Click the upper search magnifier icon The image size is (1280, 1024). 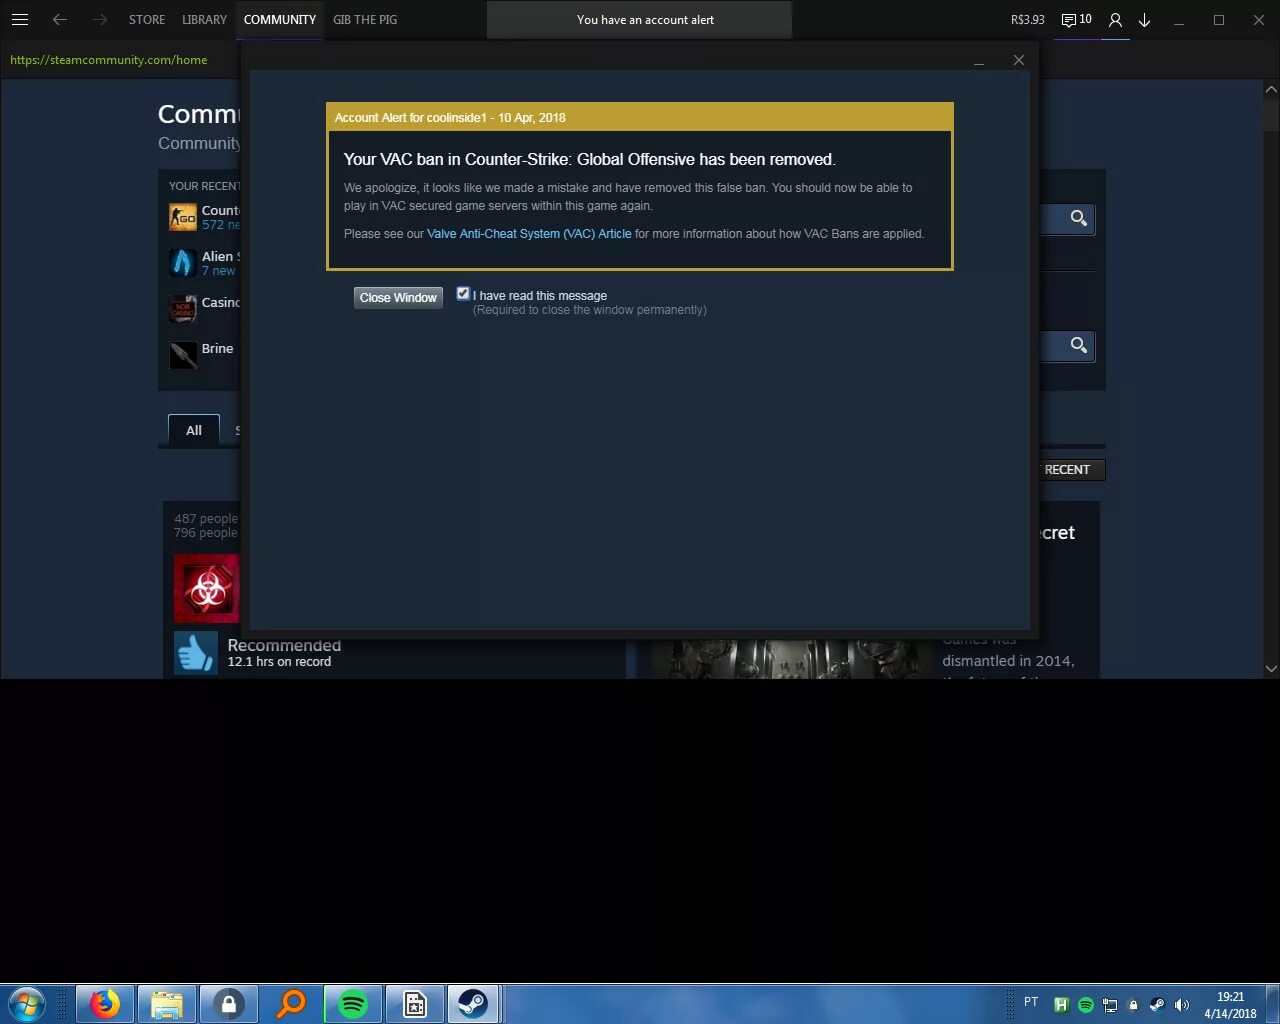(x=1078, y=218)
